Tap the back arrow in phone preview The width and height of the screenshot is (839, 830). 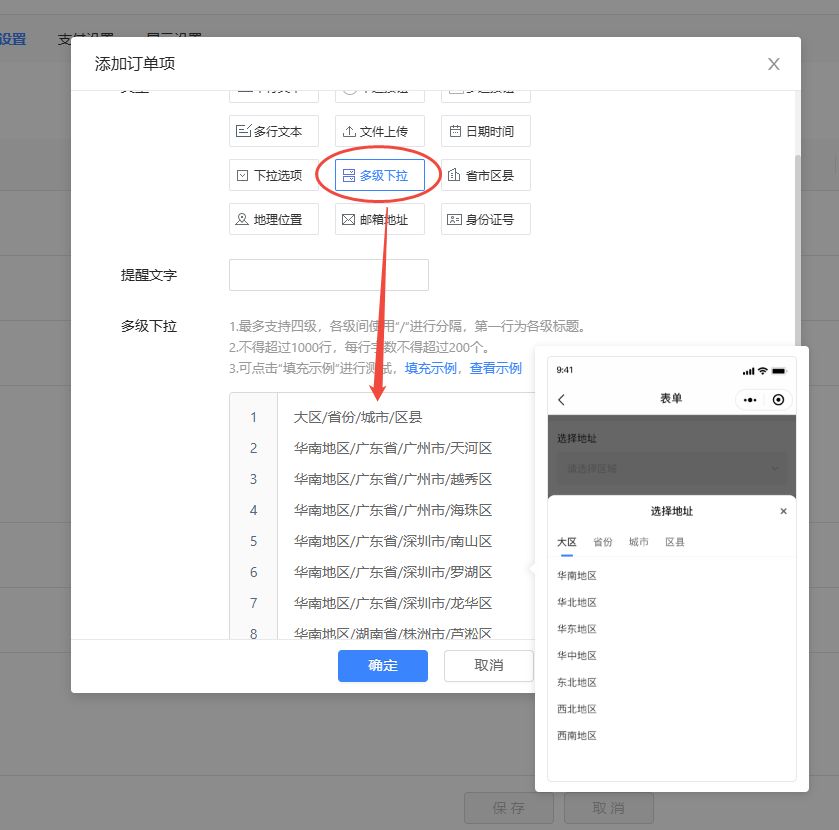point(561,399)
